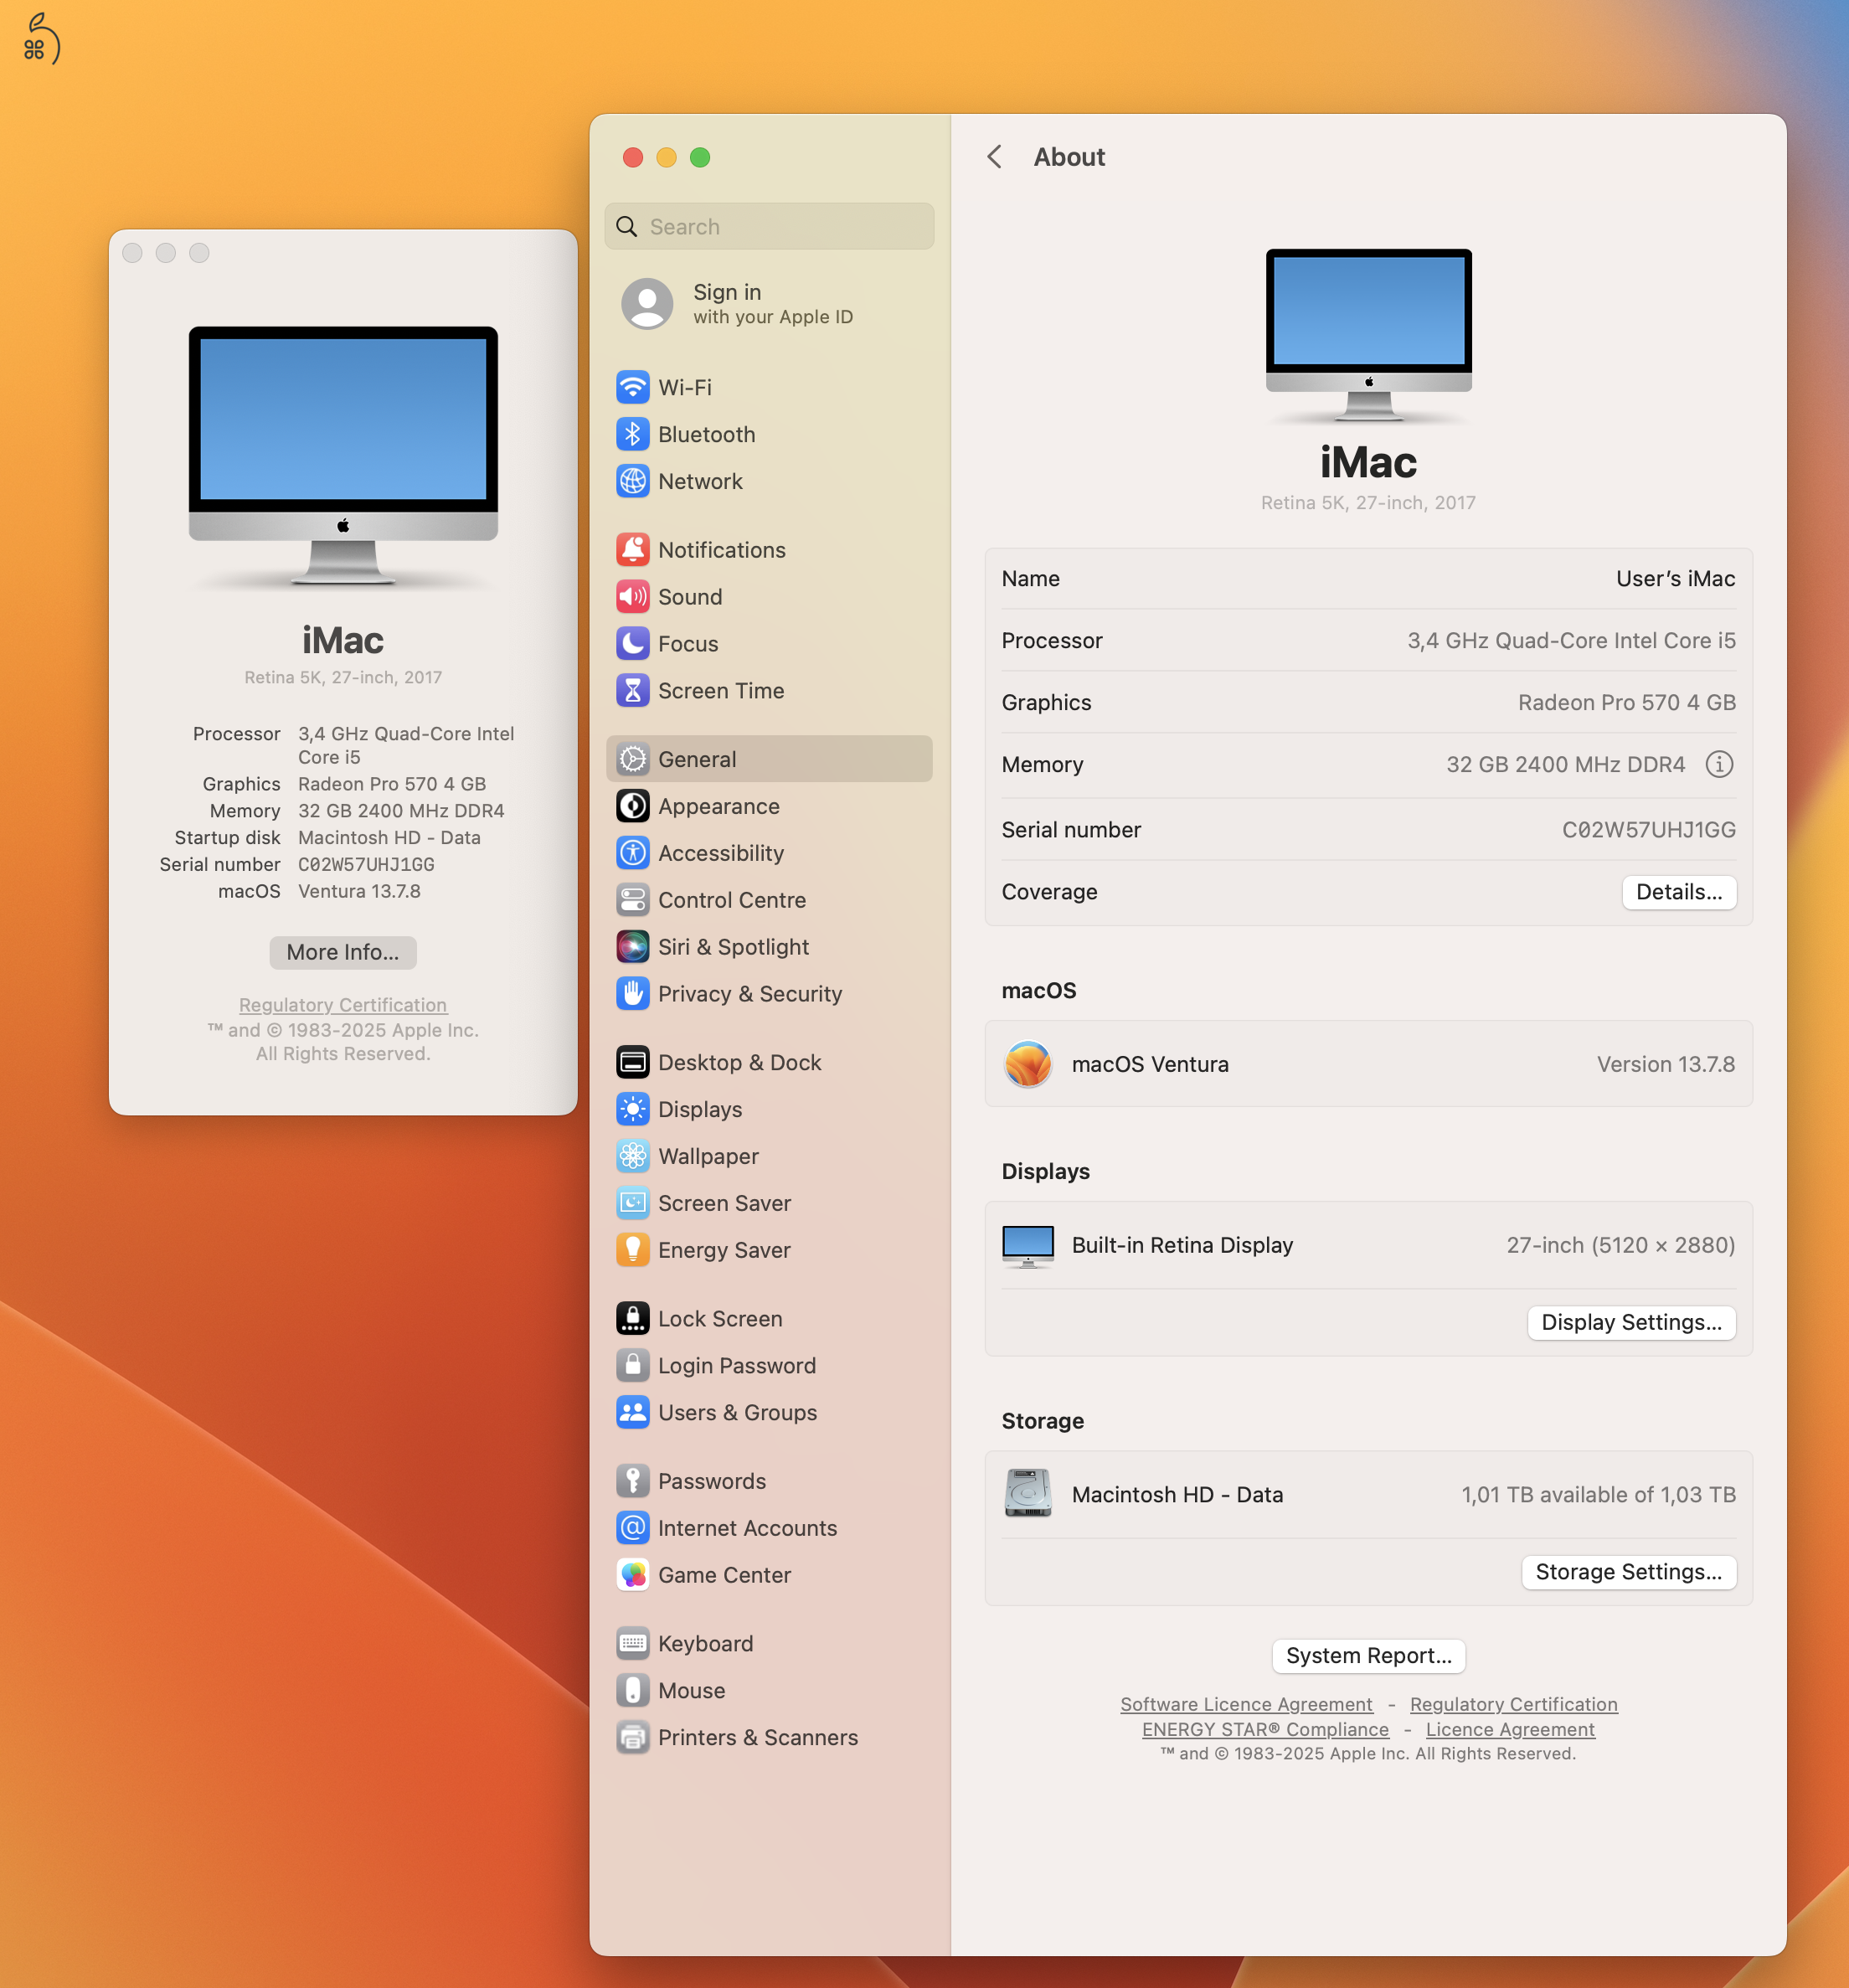Open the Passwords key icon
1849x1988 pixels.
632,1481
